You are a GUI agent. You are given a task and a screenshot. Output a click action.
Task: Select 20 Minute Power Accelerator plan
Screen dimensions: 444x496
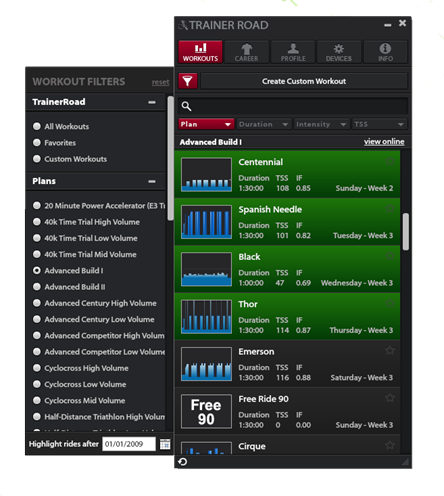(x=37, y=206)
